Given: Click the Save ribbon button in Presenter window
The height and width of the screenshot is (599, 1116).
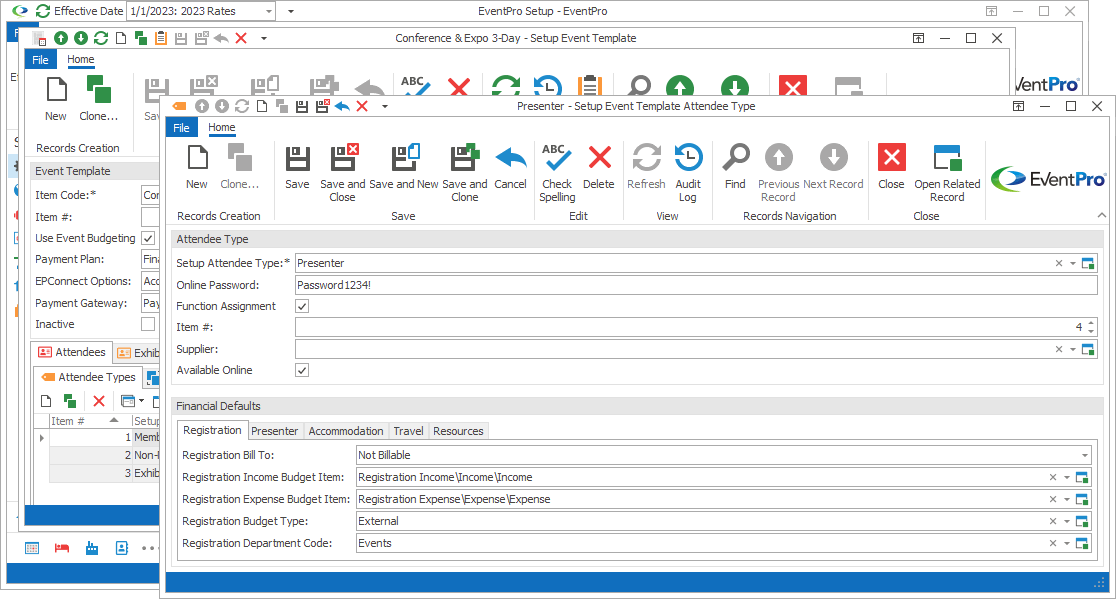Looking at the screenshot, I should click(297, 168).
